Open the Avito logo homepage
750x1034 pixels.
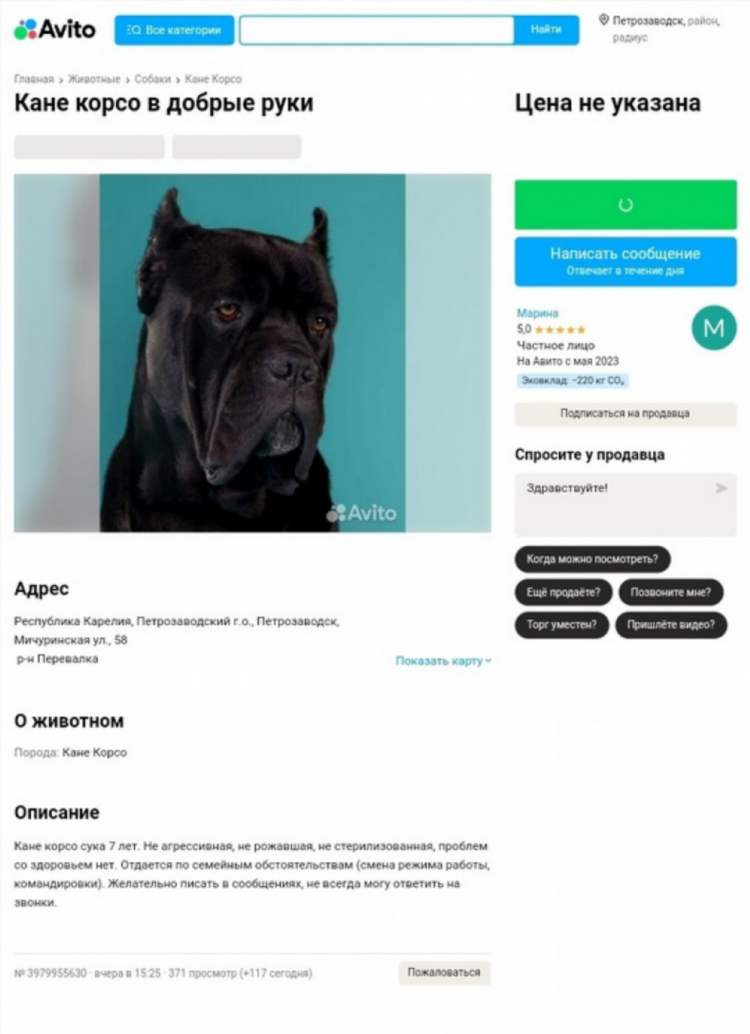click(55, 30)
